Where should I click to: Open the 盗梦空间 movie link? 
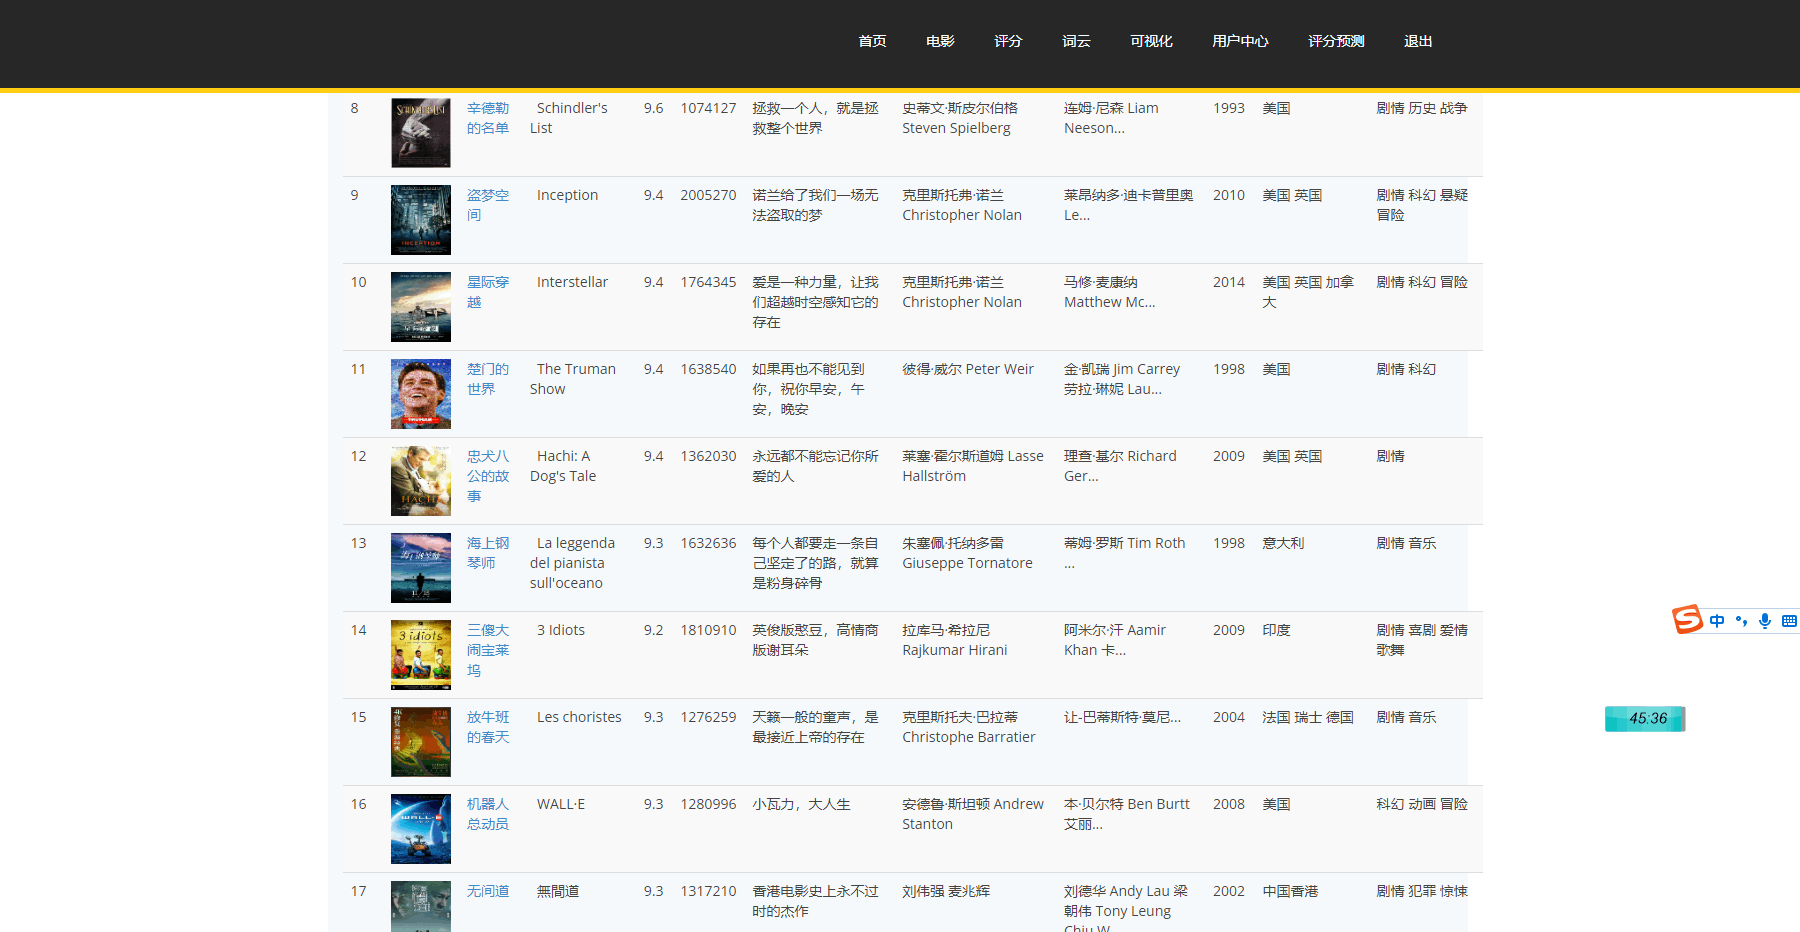tap(488, 205)
